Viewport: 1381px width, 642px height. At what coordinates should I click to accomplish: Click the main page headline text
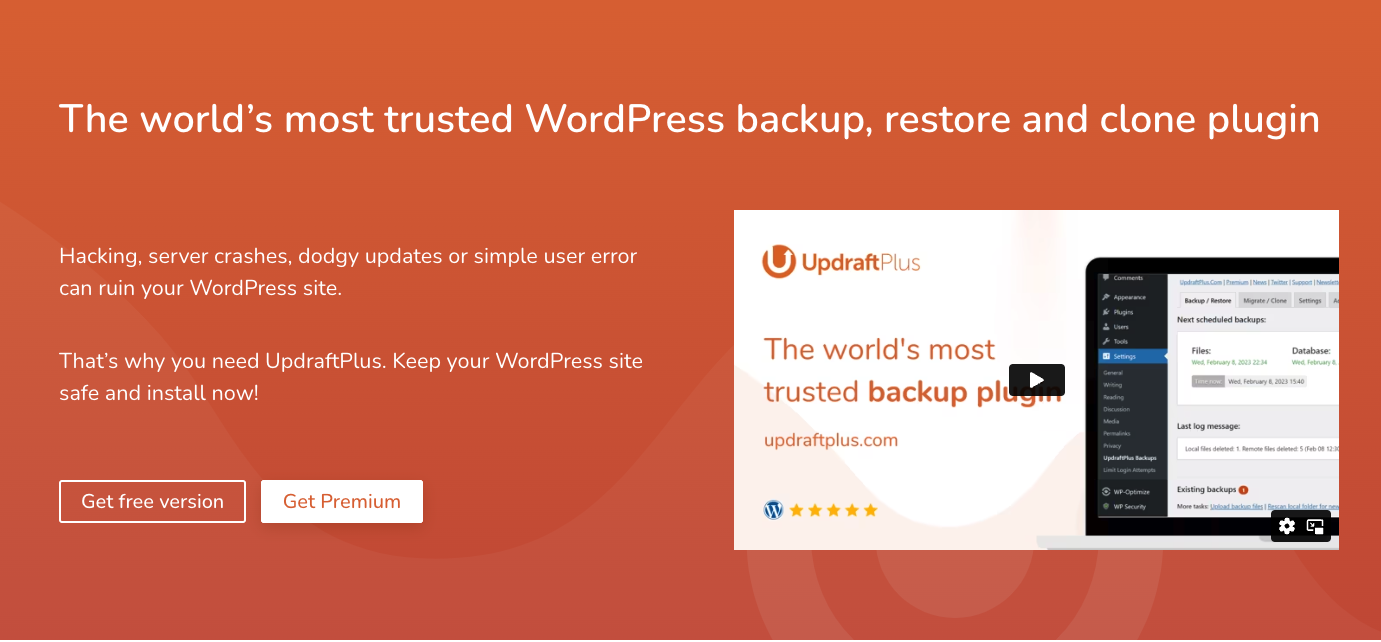point(689,119)
